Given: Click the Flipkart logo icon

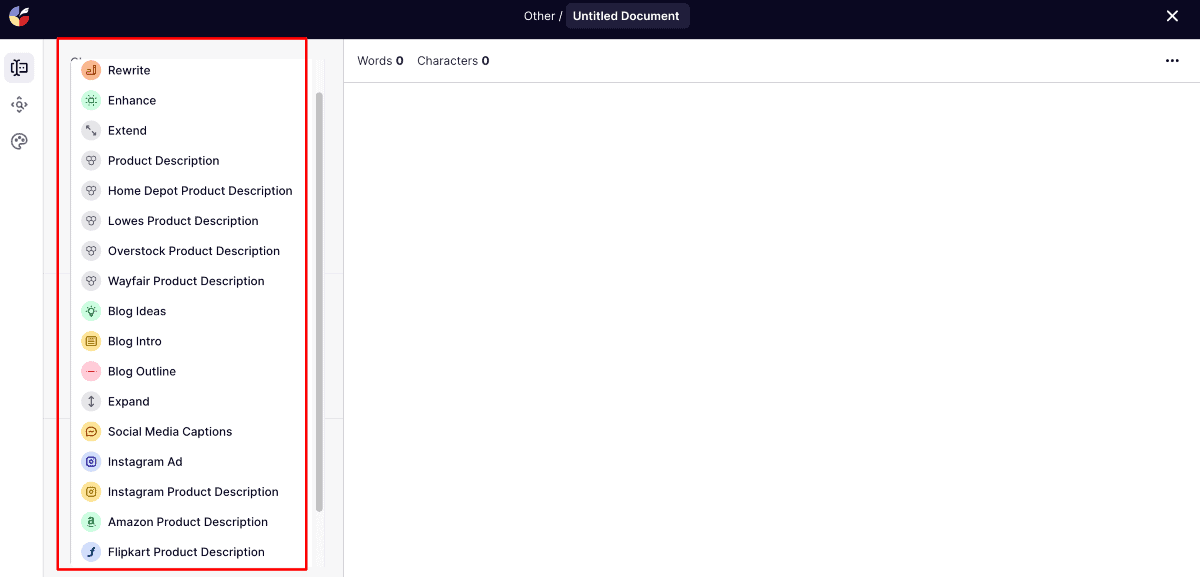Looking at the screenshot, I should (x=91, y=552).
